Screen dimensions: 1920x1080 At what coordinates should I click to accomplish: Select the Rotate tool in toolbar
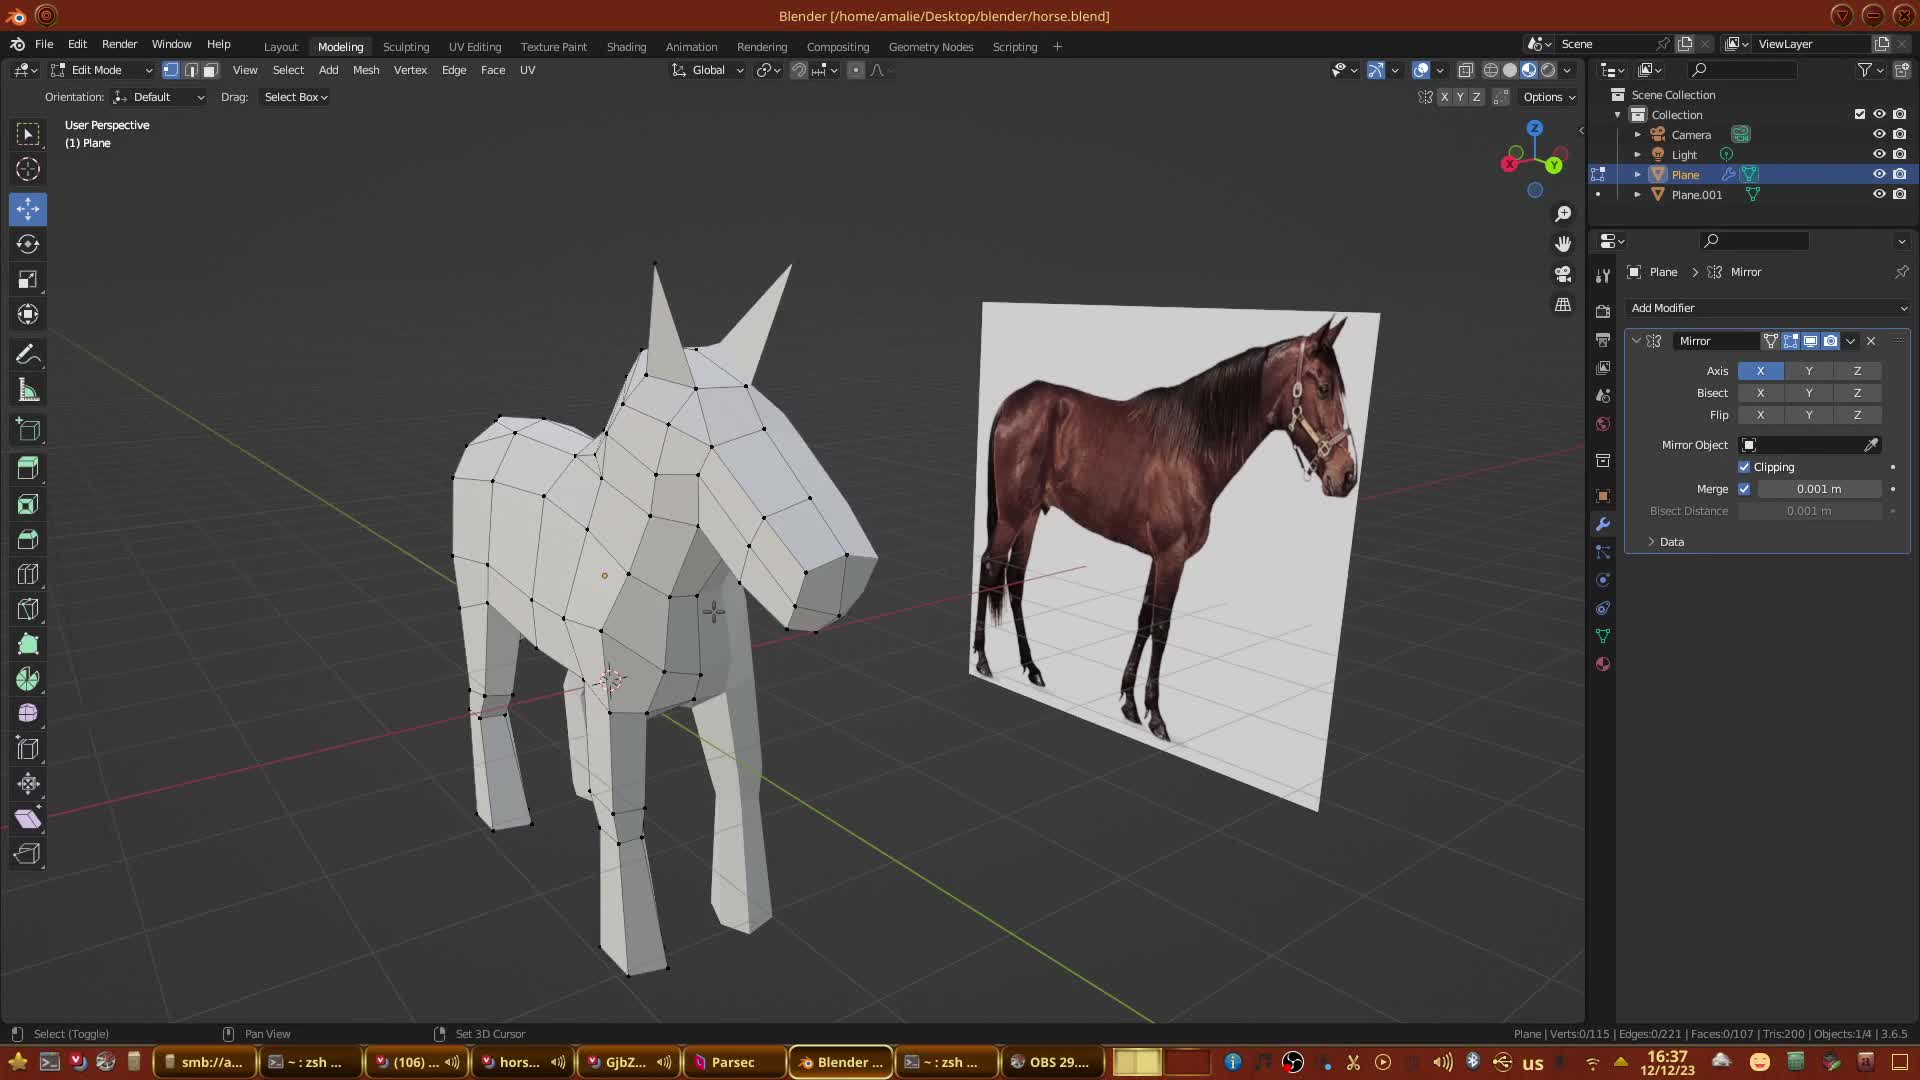tap(28, 244)
